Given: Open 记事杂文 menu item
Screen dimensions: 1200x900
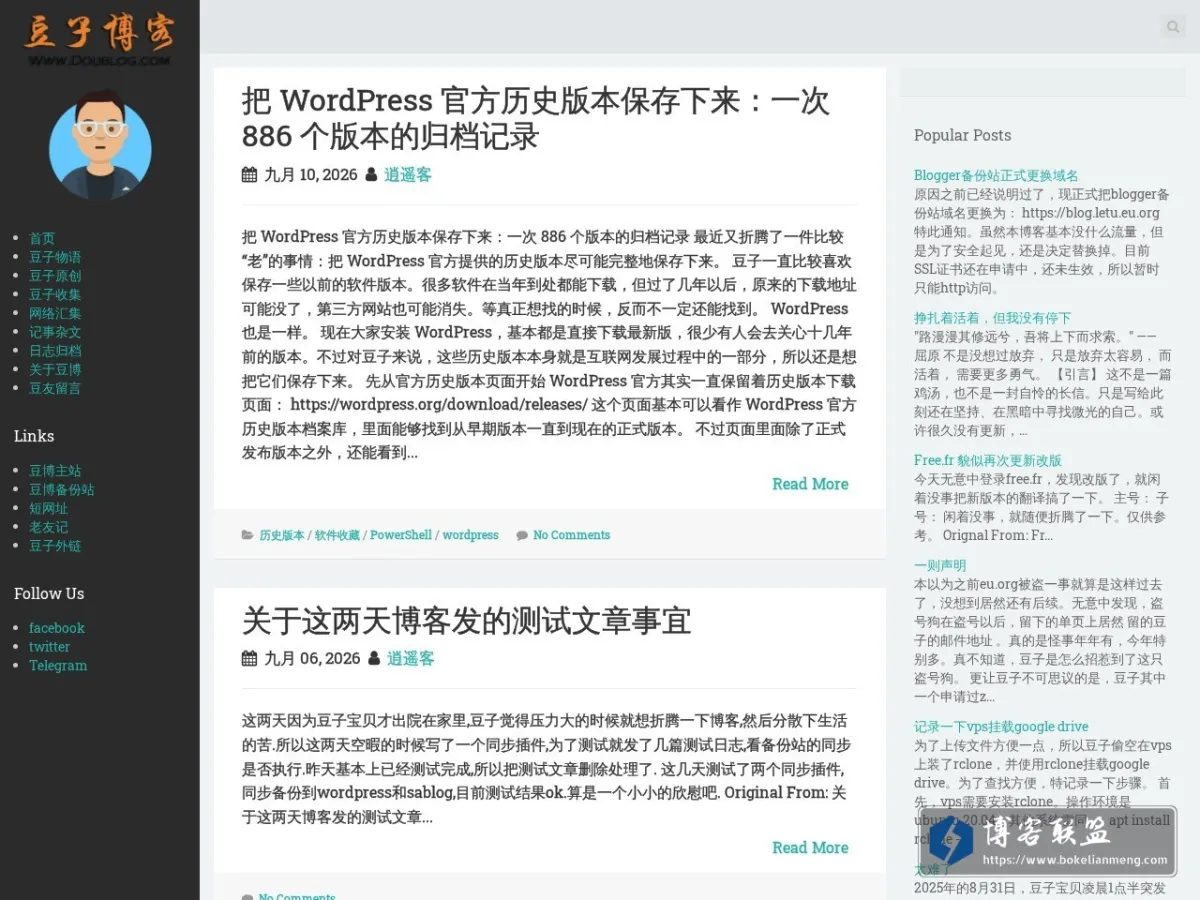Looking at the screenshot, I should click(x=55, y=332).
